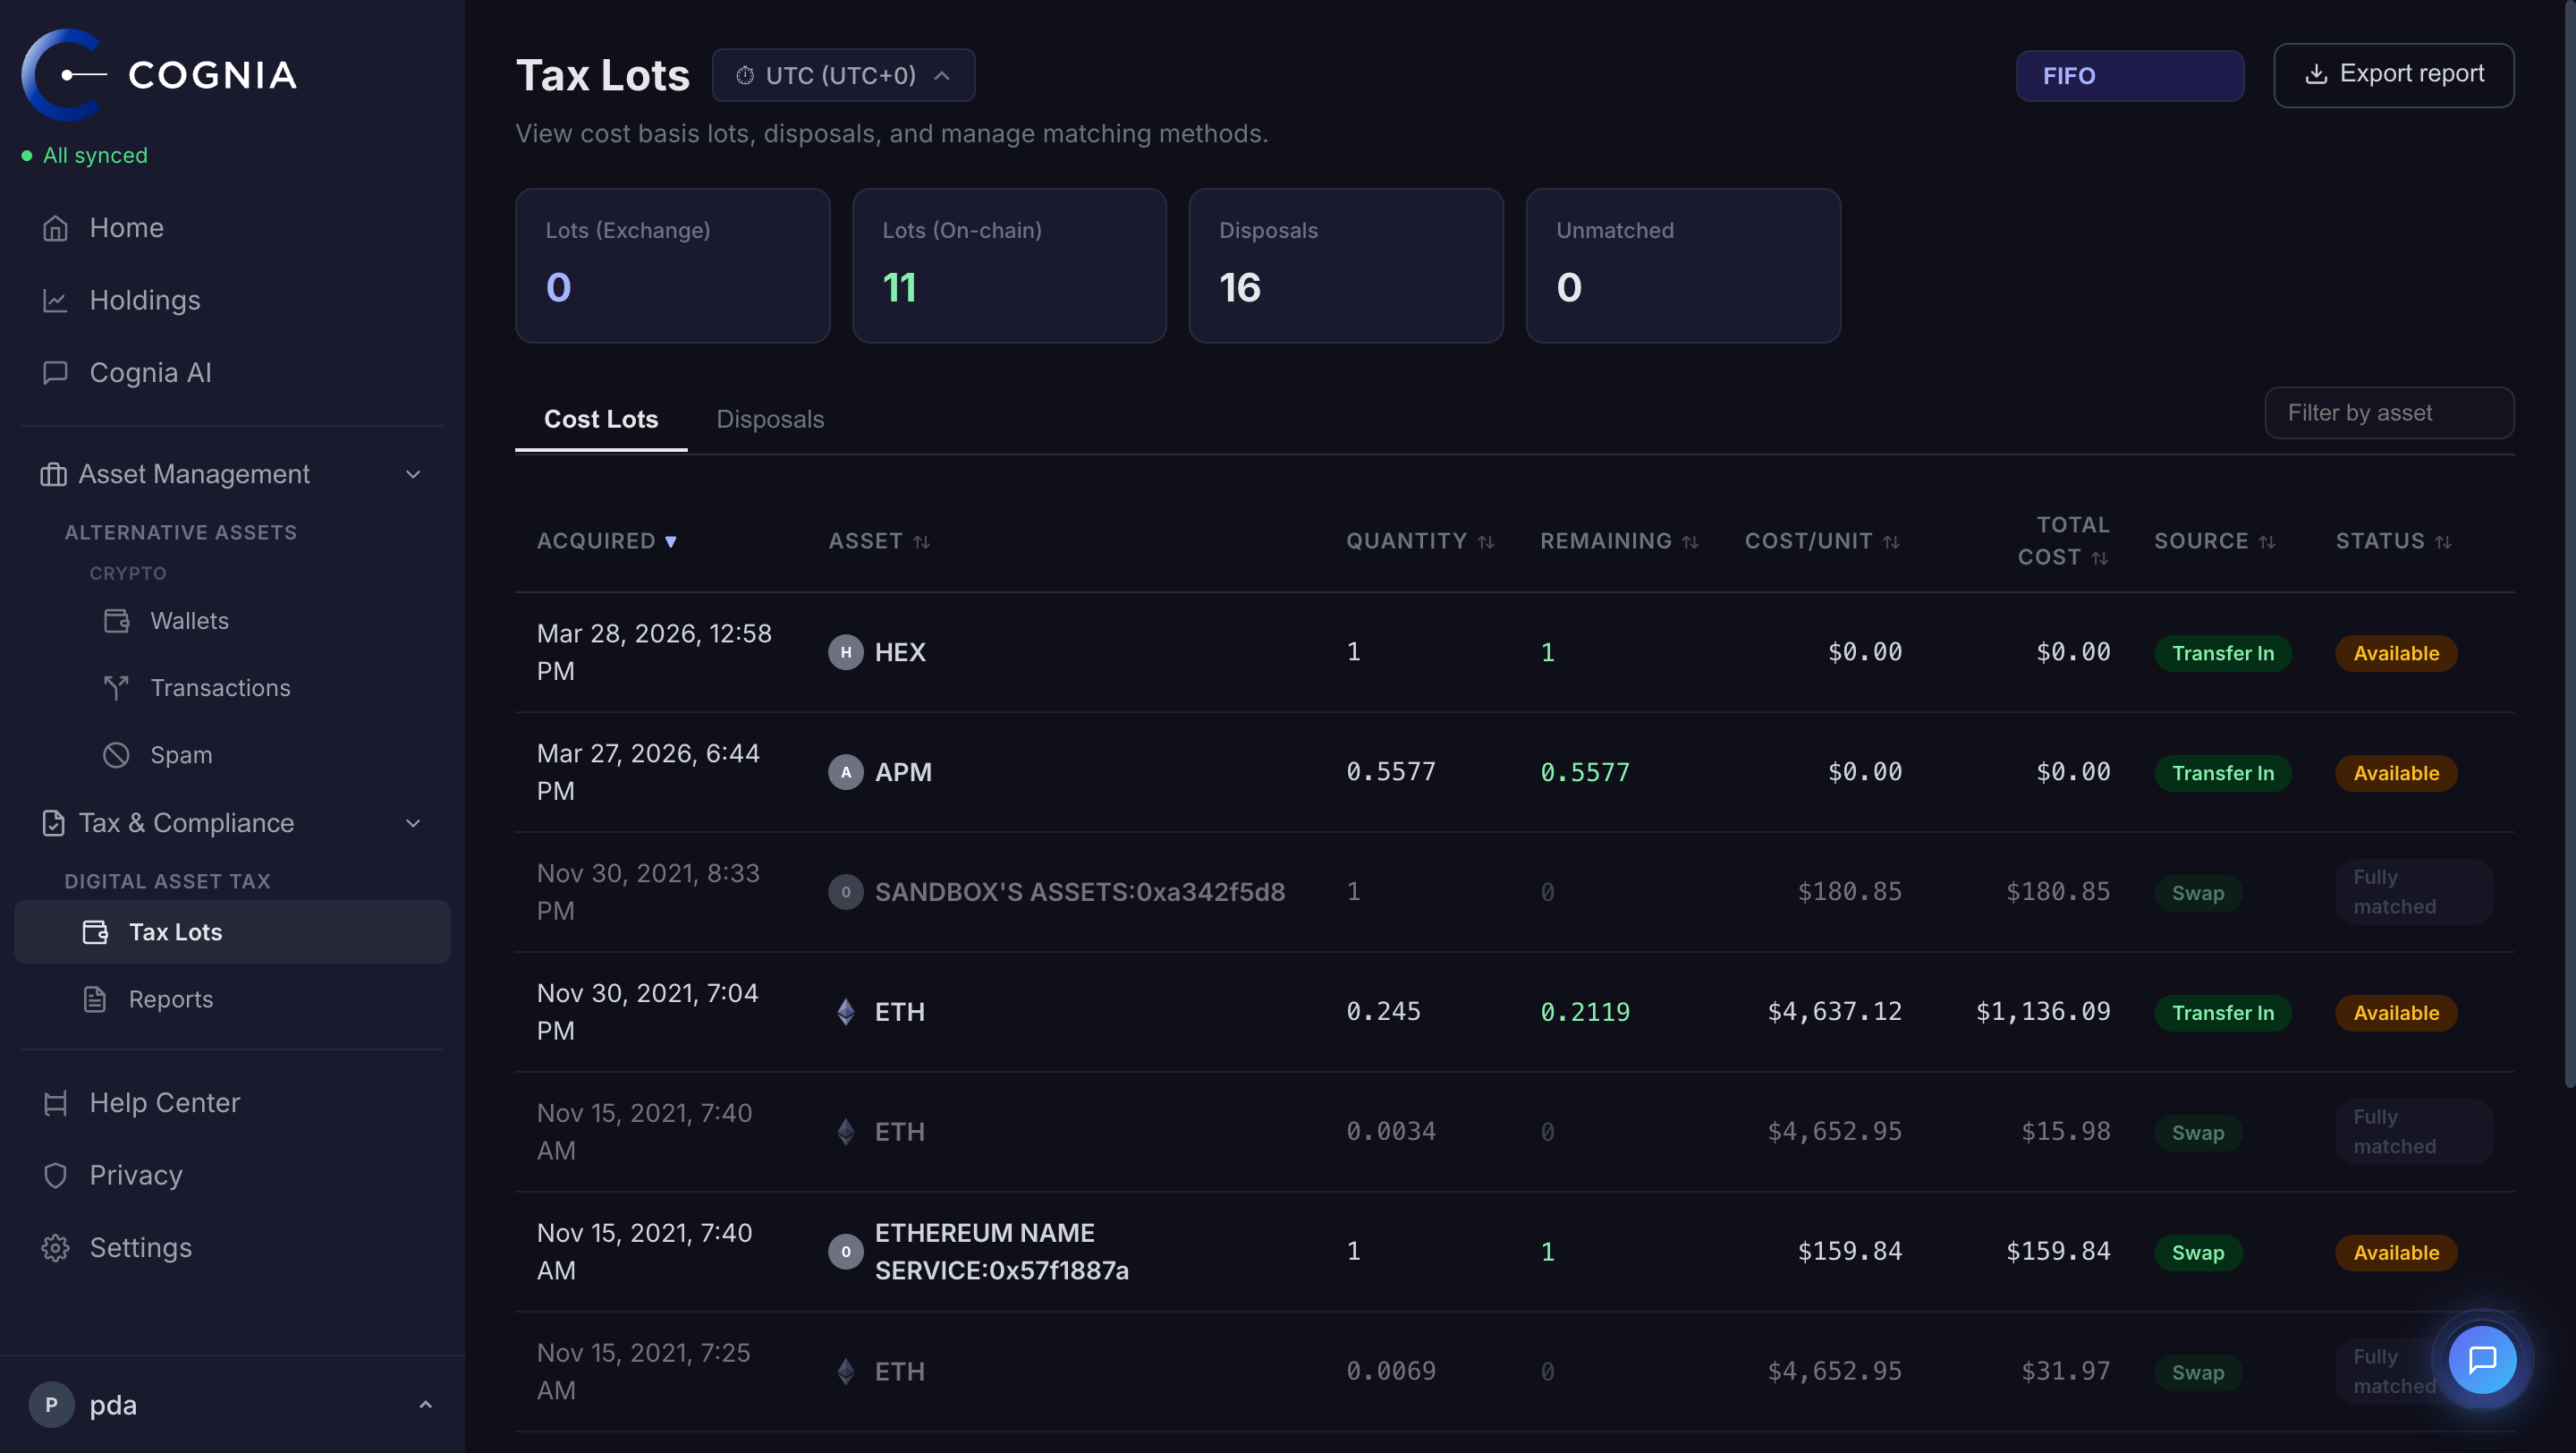
Task: Focus the Filter by asset field
Action: coord(2389,413)
